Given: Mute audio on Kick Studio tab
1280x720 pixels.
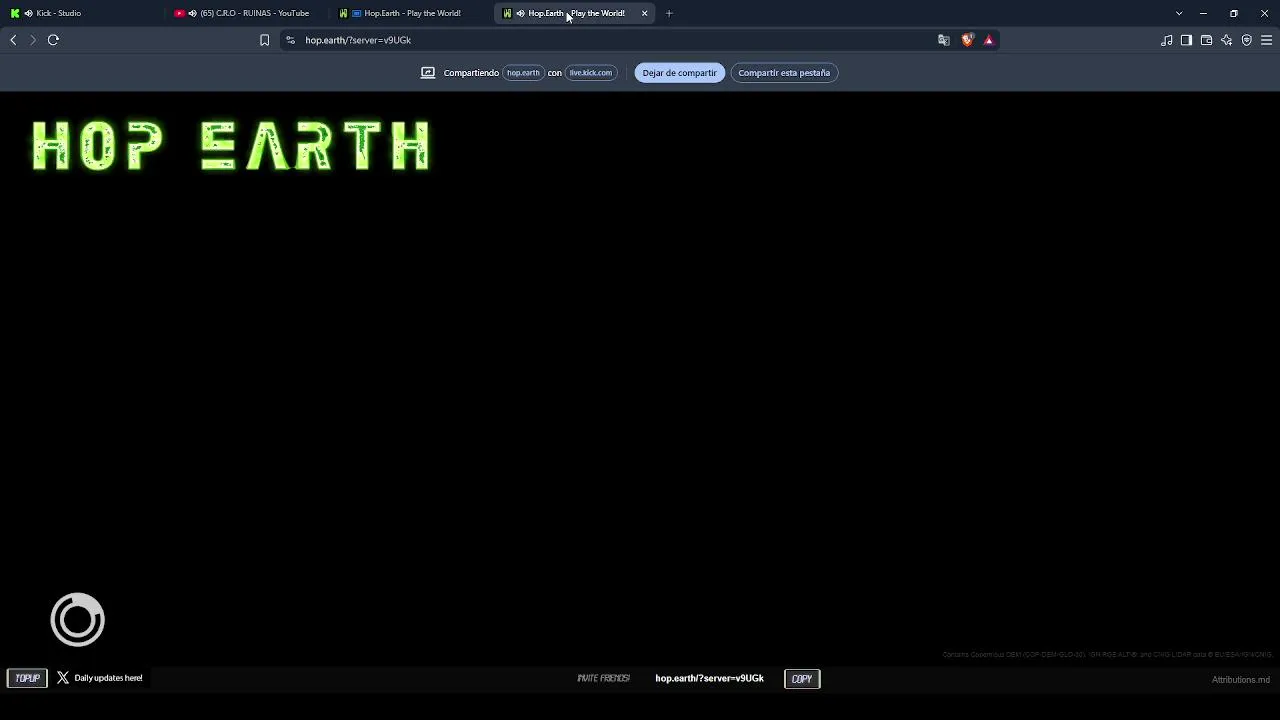Looking at the screenshot, I should 28,13.
